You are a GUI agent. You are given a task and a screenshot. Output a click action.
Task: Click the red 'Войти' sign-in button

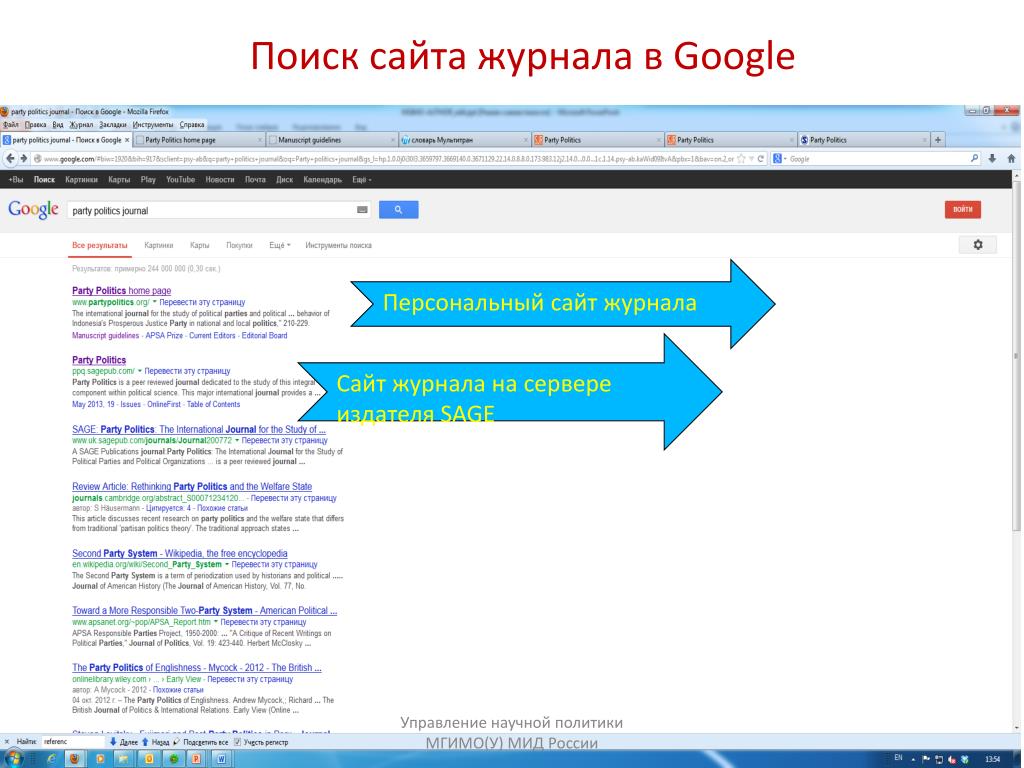pos(963,210)
